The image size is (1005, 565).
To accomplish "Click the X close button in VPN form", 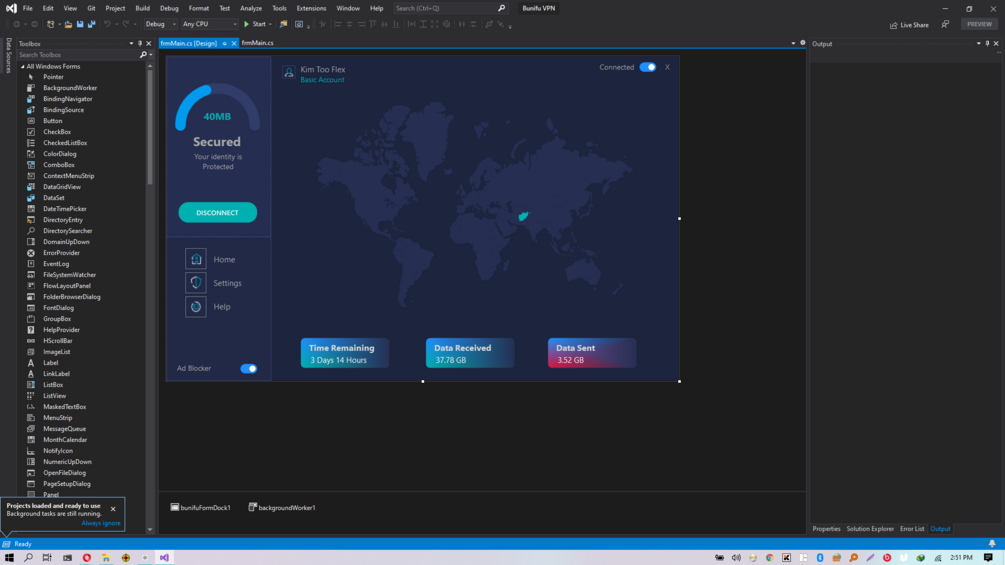I will (x=667, y=67).
